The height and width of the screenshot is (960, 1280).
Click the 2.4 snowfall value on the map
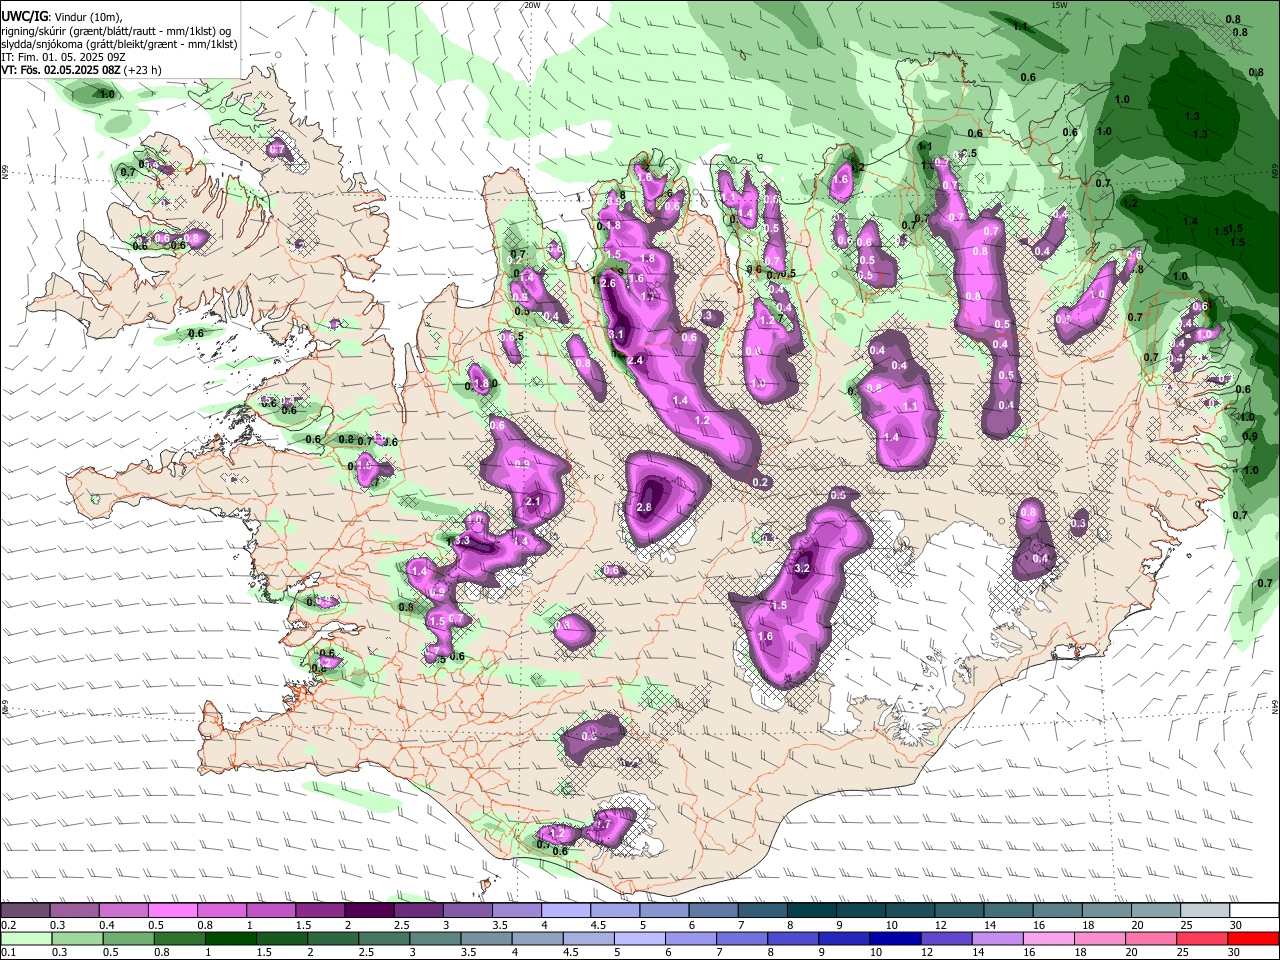pos(634,360)
